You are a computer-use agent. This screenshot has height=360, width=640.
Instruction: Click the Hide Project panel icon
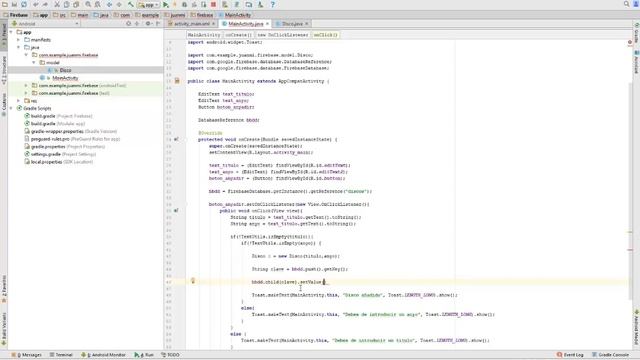pos(158,24)
